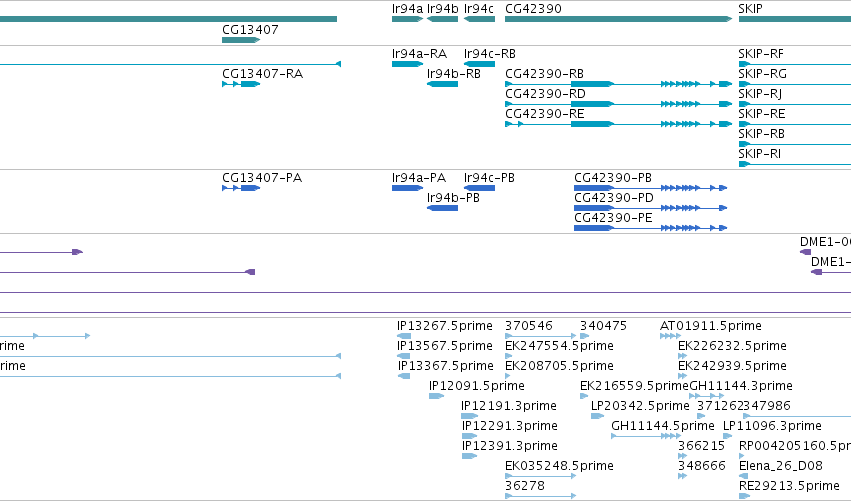
Task: Click the CG42390-PD protein feature
Action: point(650,208)
